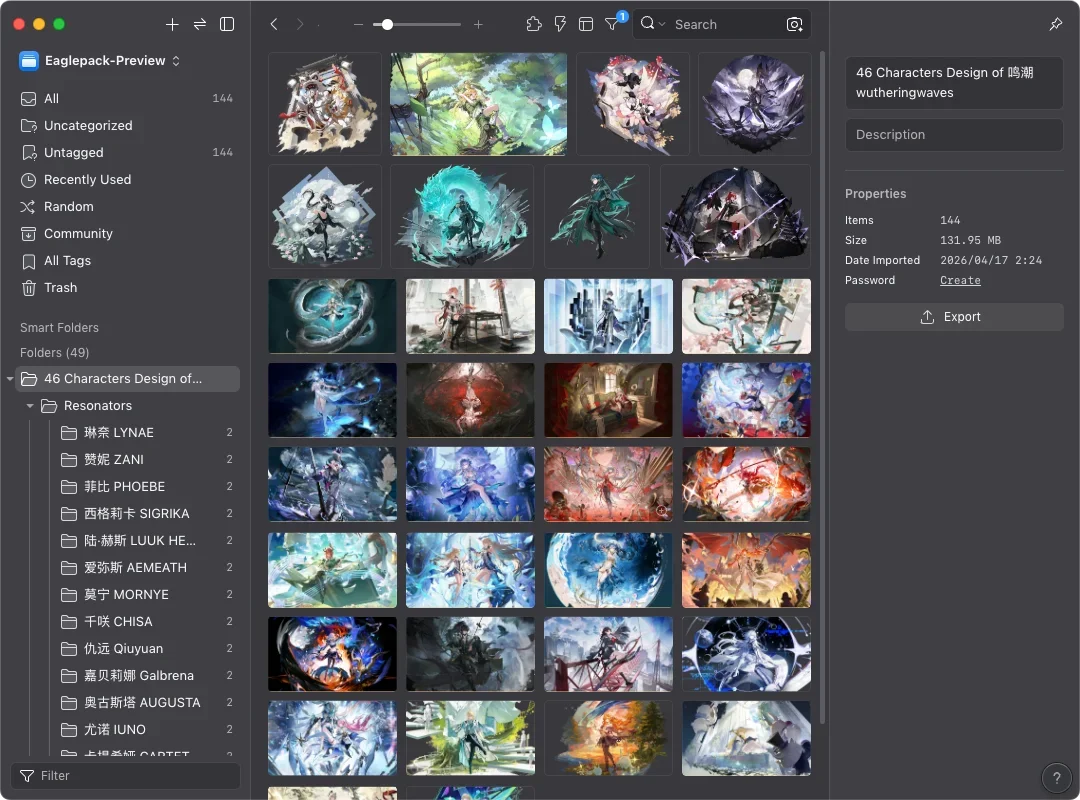Click the lightning bolt quick action icon
Screen dimensions: 1080x800
[x=560, y=24]
